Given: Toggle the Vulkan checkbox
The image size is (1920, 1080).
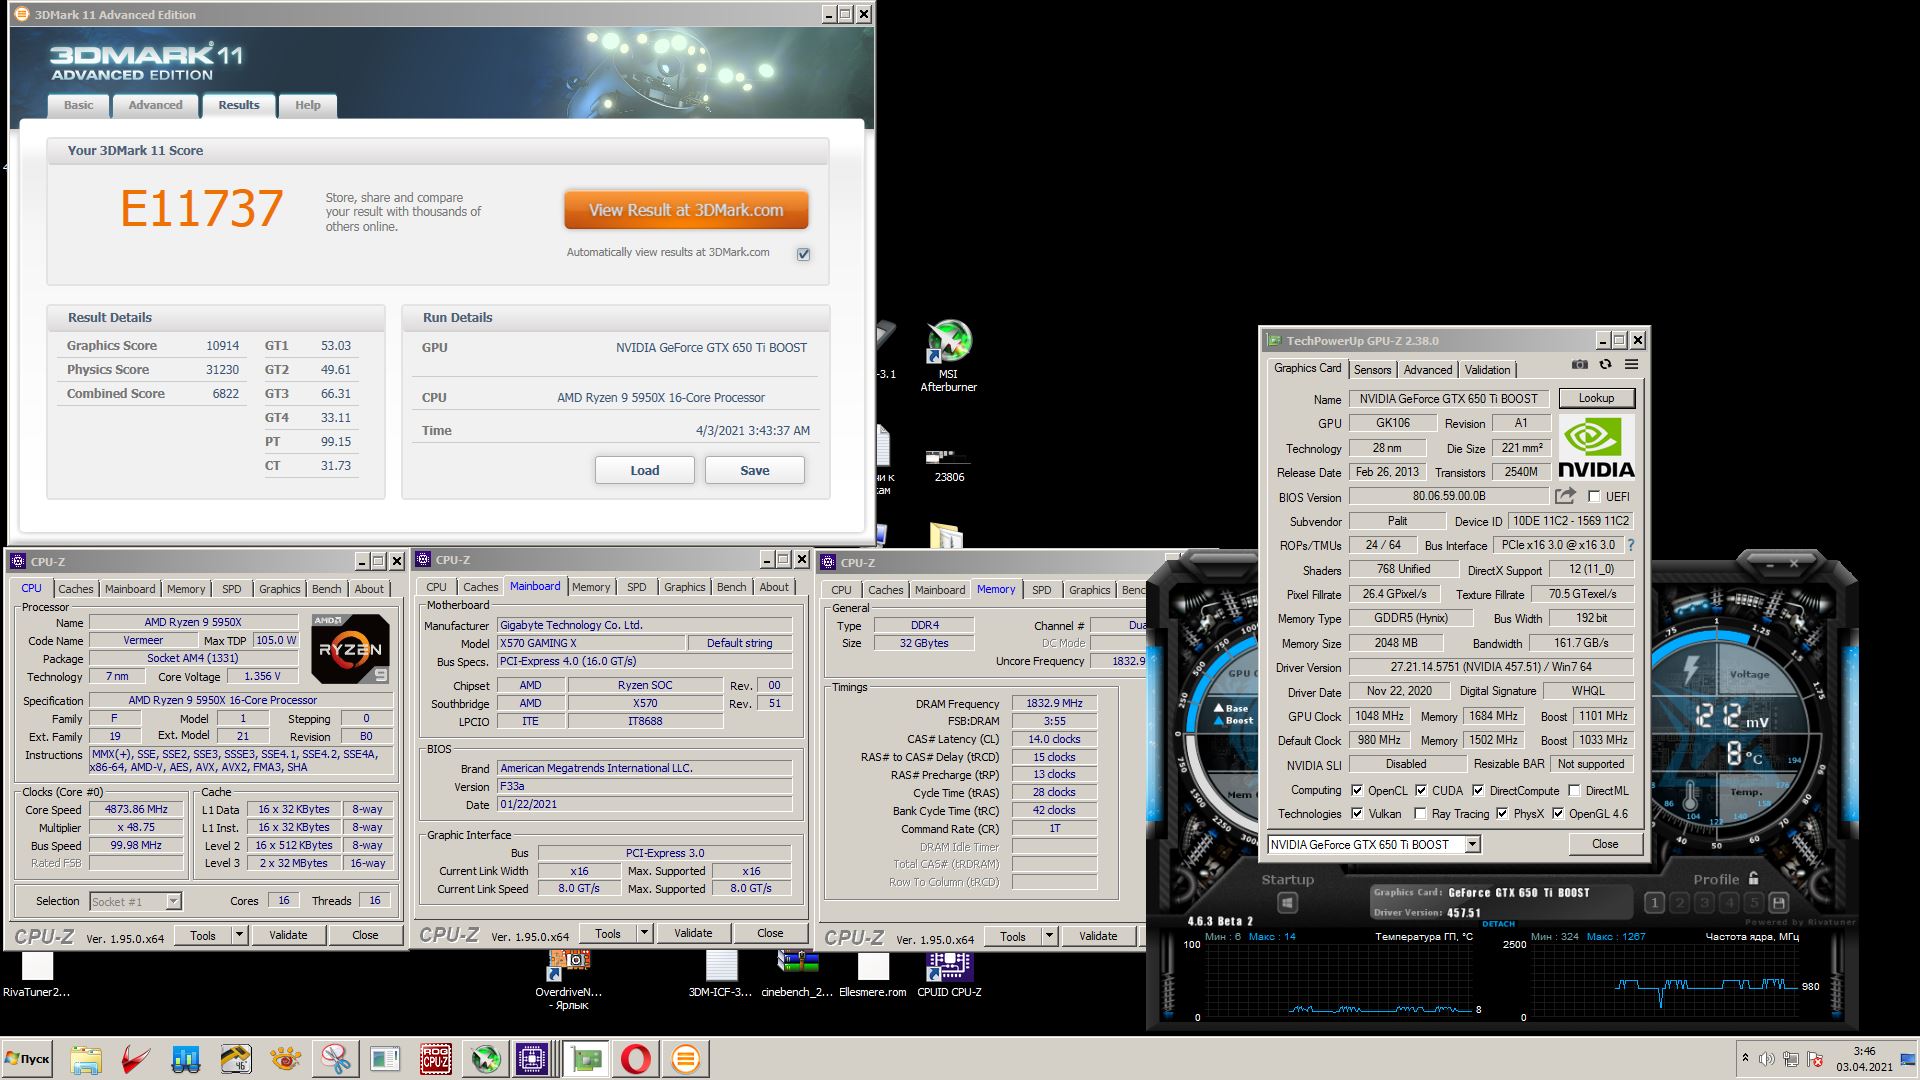Looking at the screenshot, I should pos(1357,813).
